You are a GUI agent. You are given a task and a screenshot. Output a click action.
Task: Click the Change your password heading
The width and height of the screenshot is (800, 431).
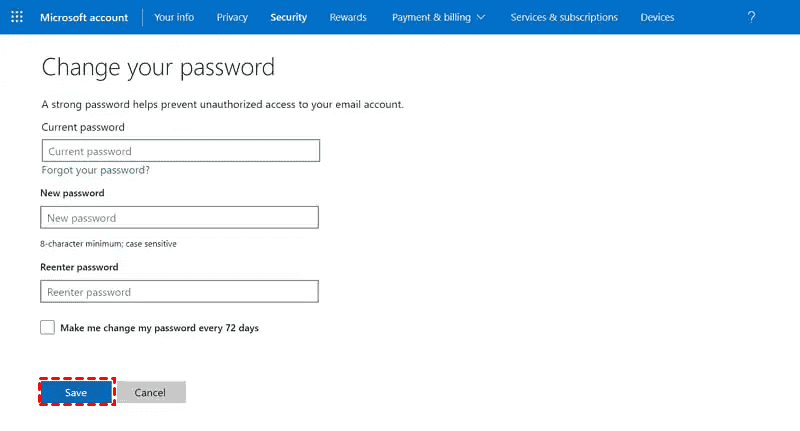click(158, 68)
